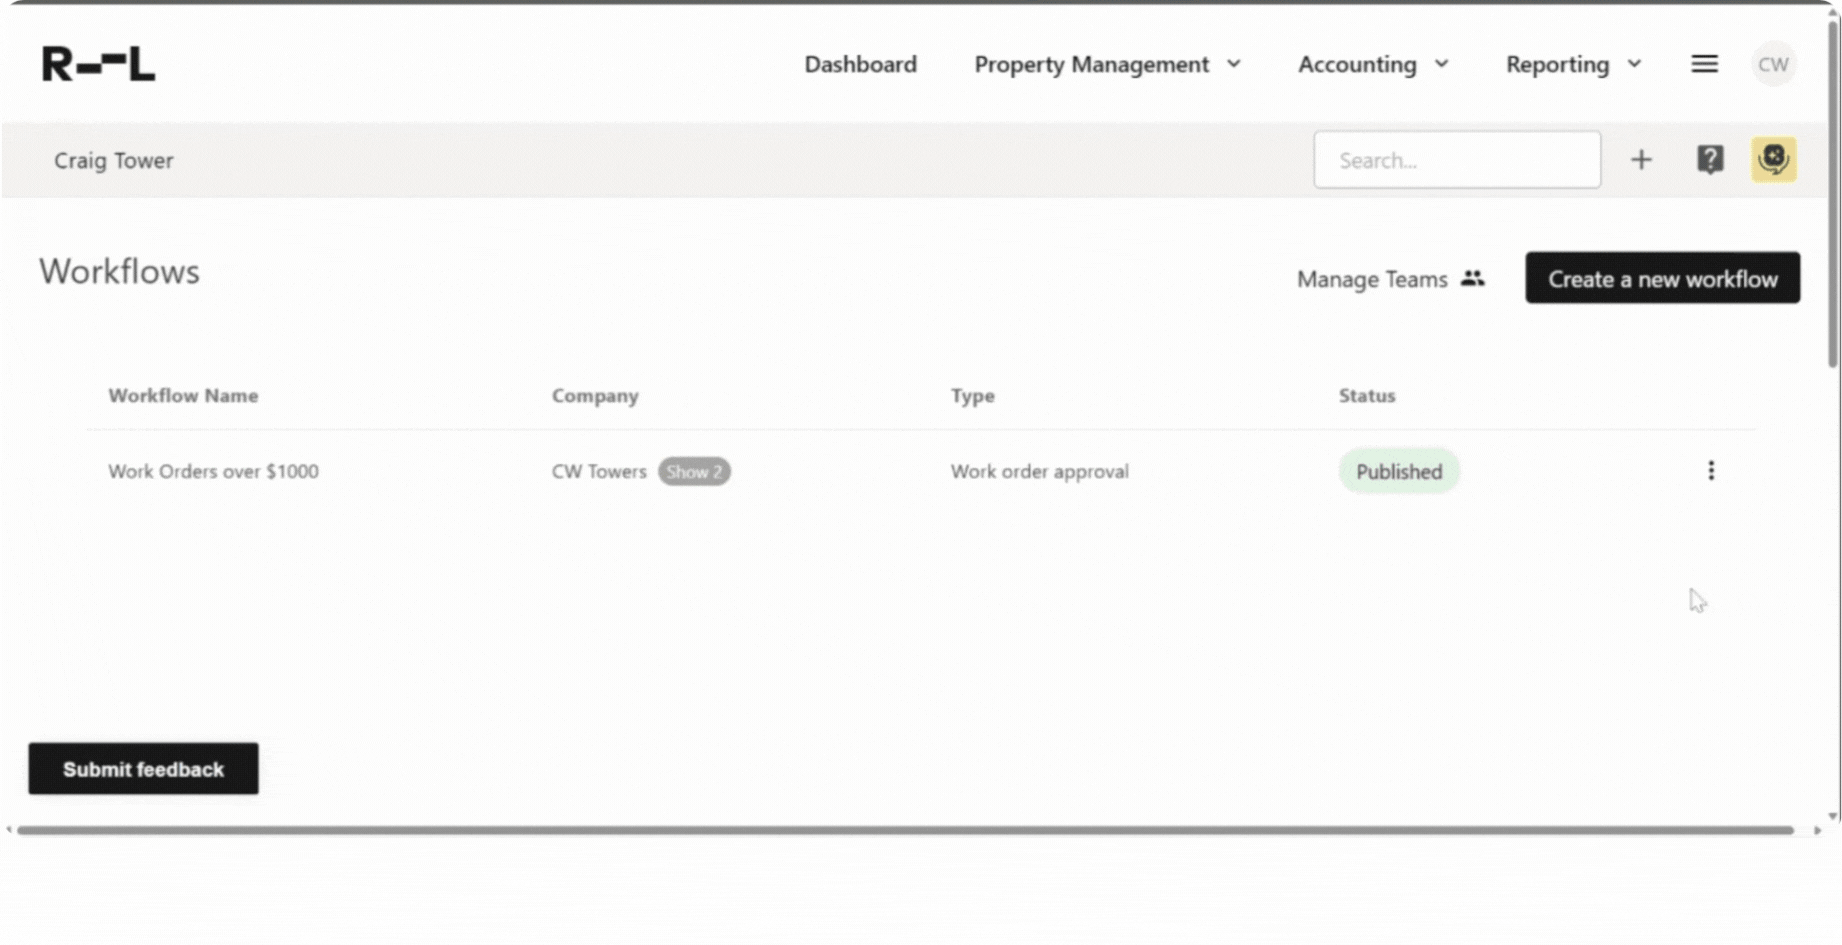Open the three-dot menu for Work Orders workflow
The image size is (1842, 945).
pos(1711,470)
